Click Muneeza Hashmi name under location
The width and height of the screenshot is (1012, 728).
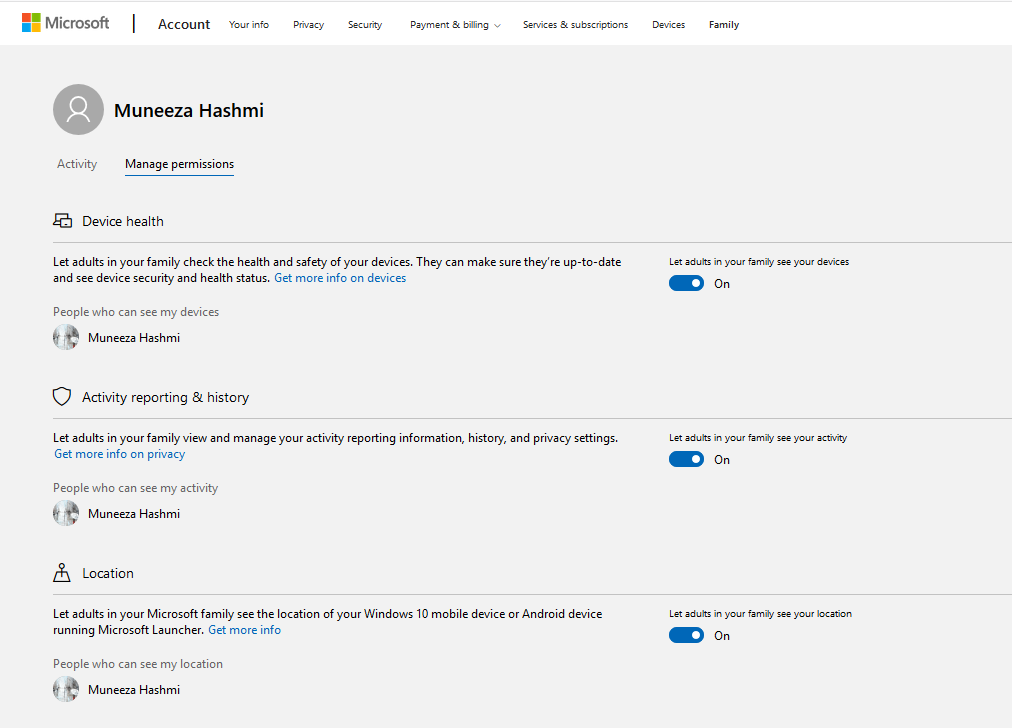point(134,690)
